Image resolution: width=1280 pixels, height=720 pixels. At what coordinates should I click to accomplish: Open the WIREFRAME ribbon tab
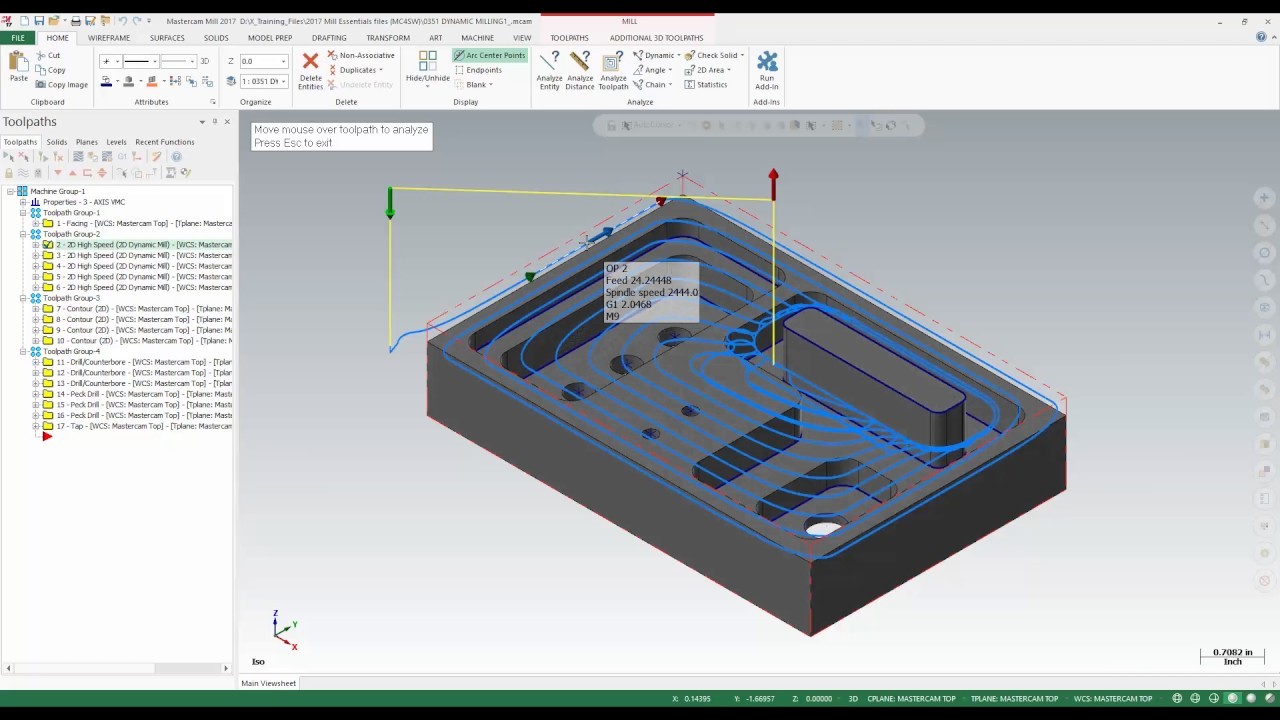click(x=109, y=38)
